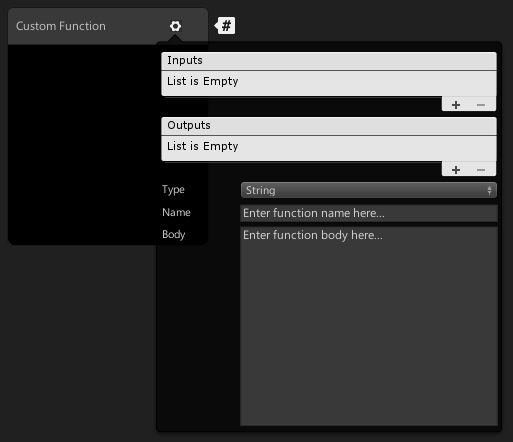
Task: Add a new entry to Outputs list
Action: [456, 170]
